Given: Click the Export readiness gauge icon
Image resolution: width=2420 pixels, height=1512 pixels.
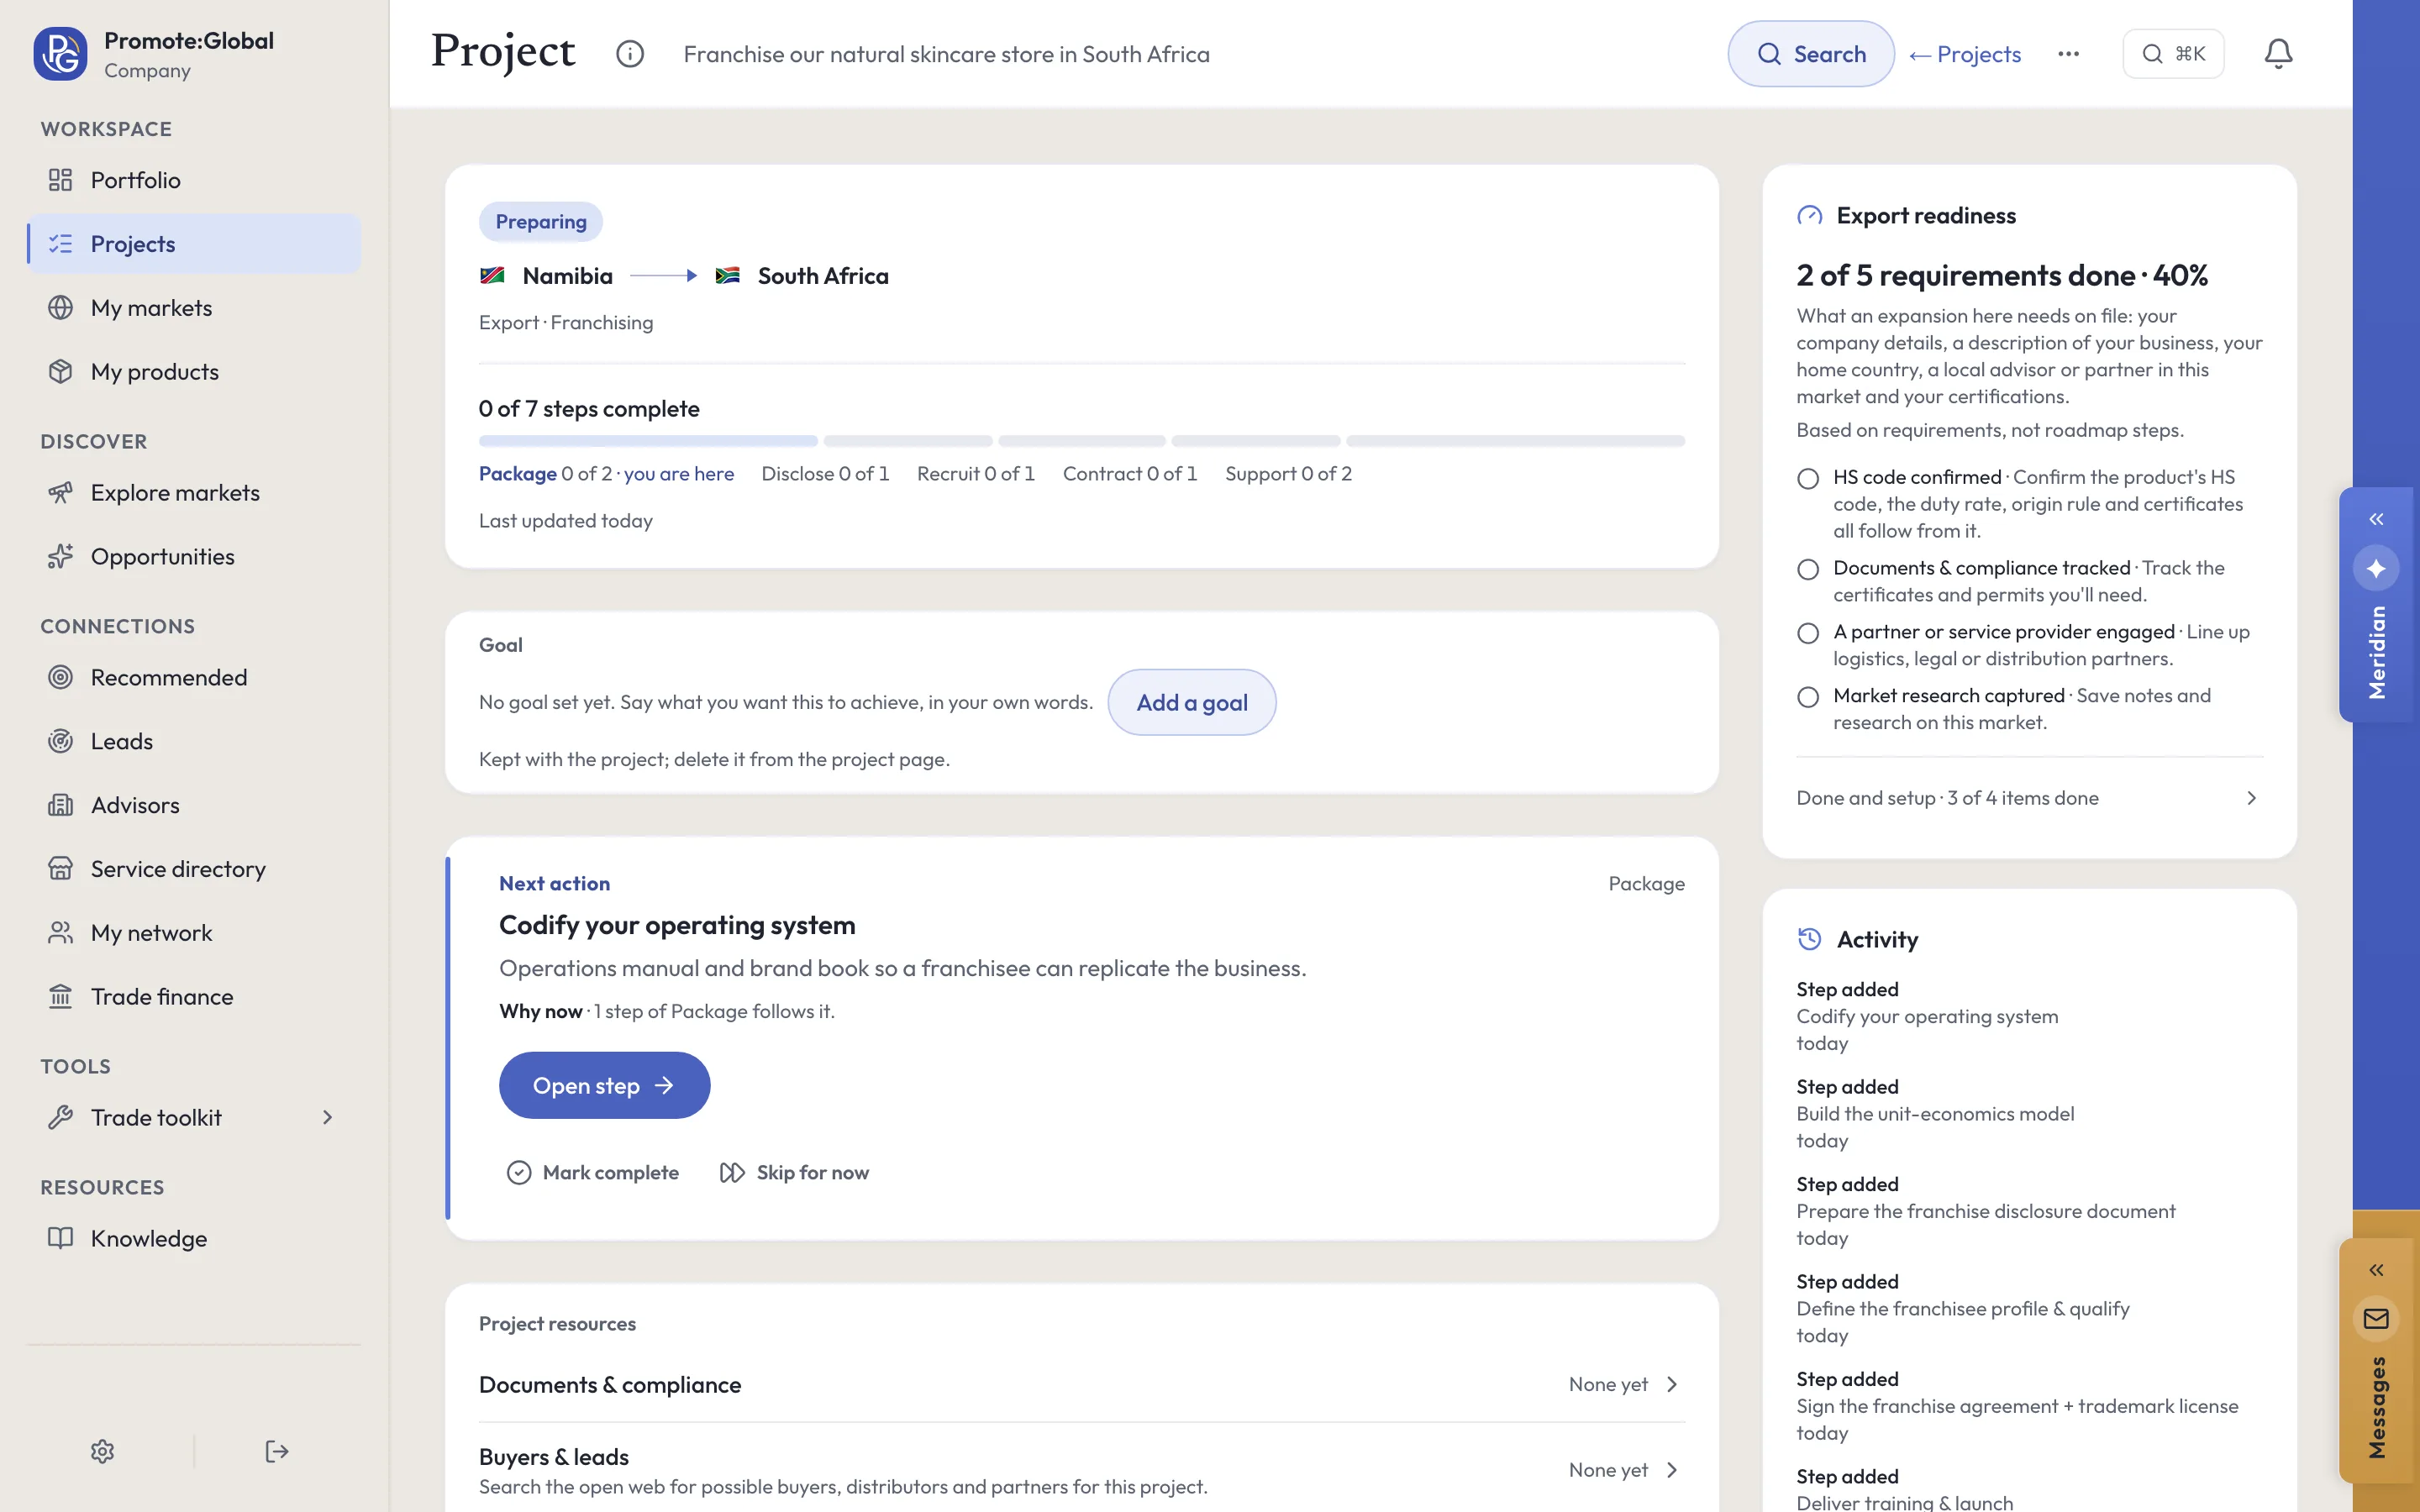Looking at the screenshot, I should pyautogui.click(x=1810, y=216).
